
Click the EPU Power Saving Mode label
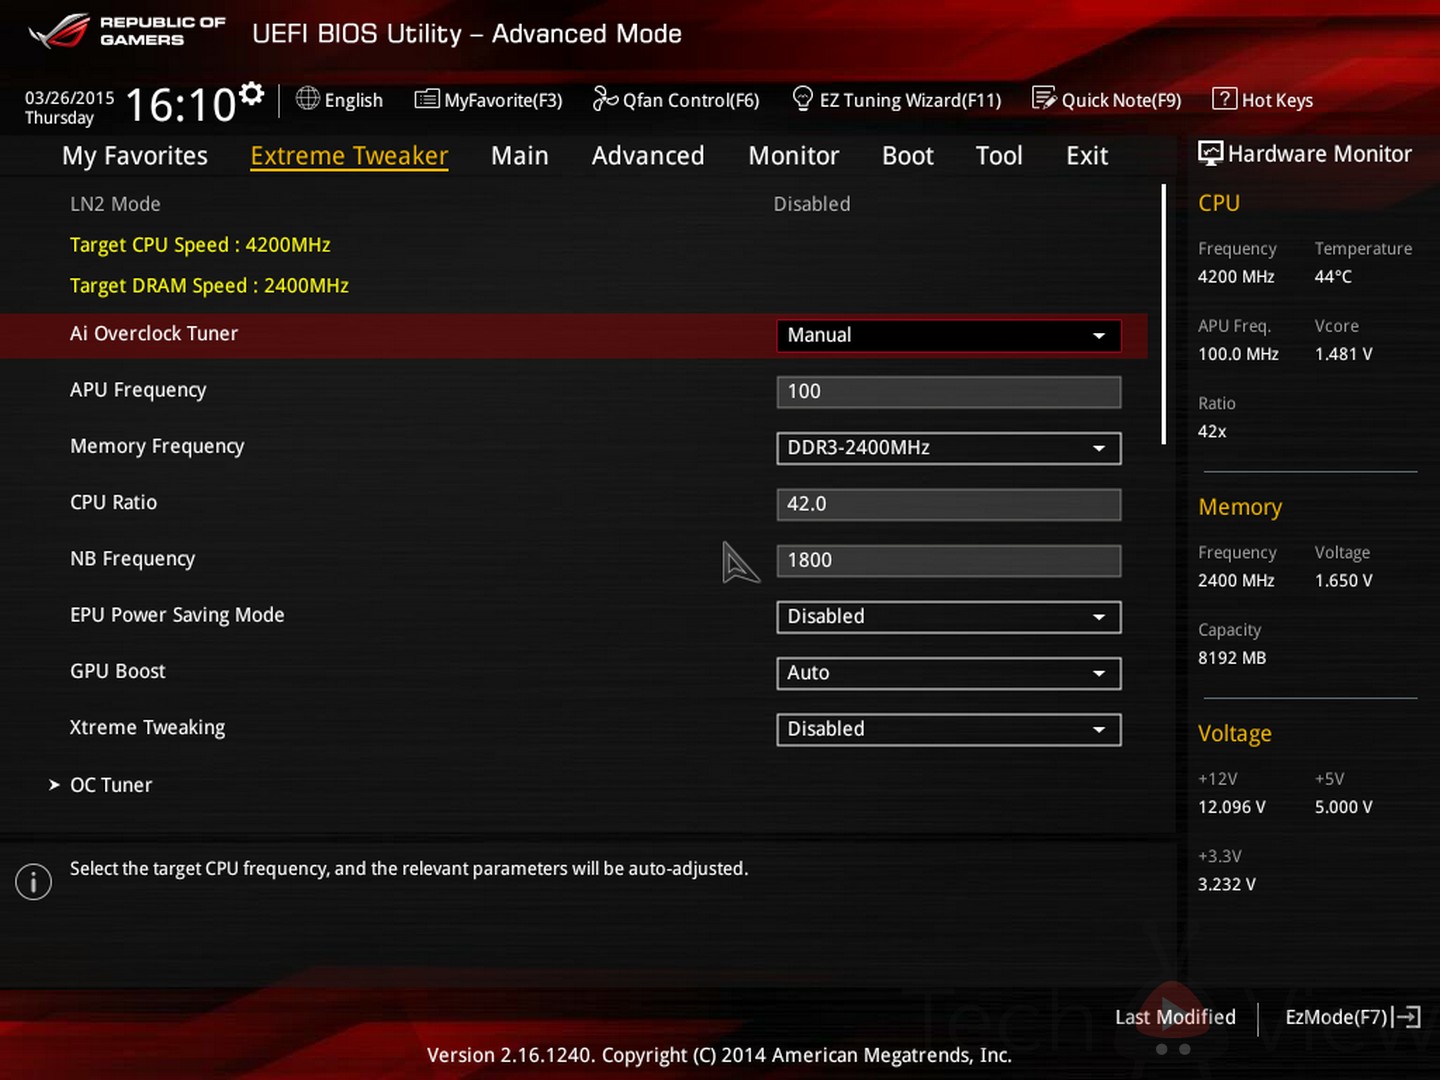(x=177, y=615)
